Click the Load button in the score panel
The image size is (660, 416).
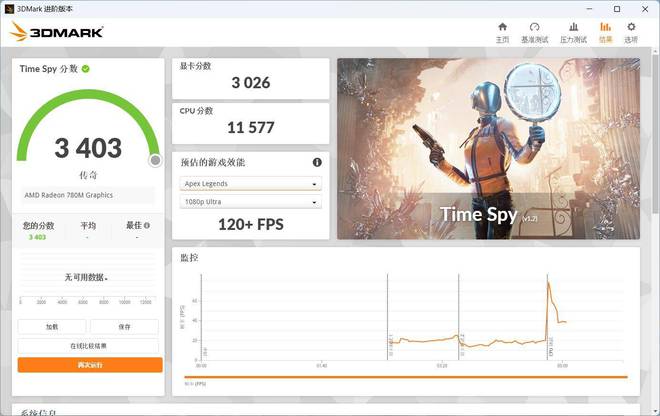pos(52,327)
